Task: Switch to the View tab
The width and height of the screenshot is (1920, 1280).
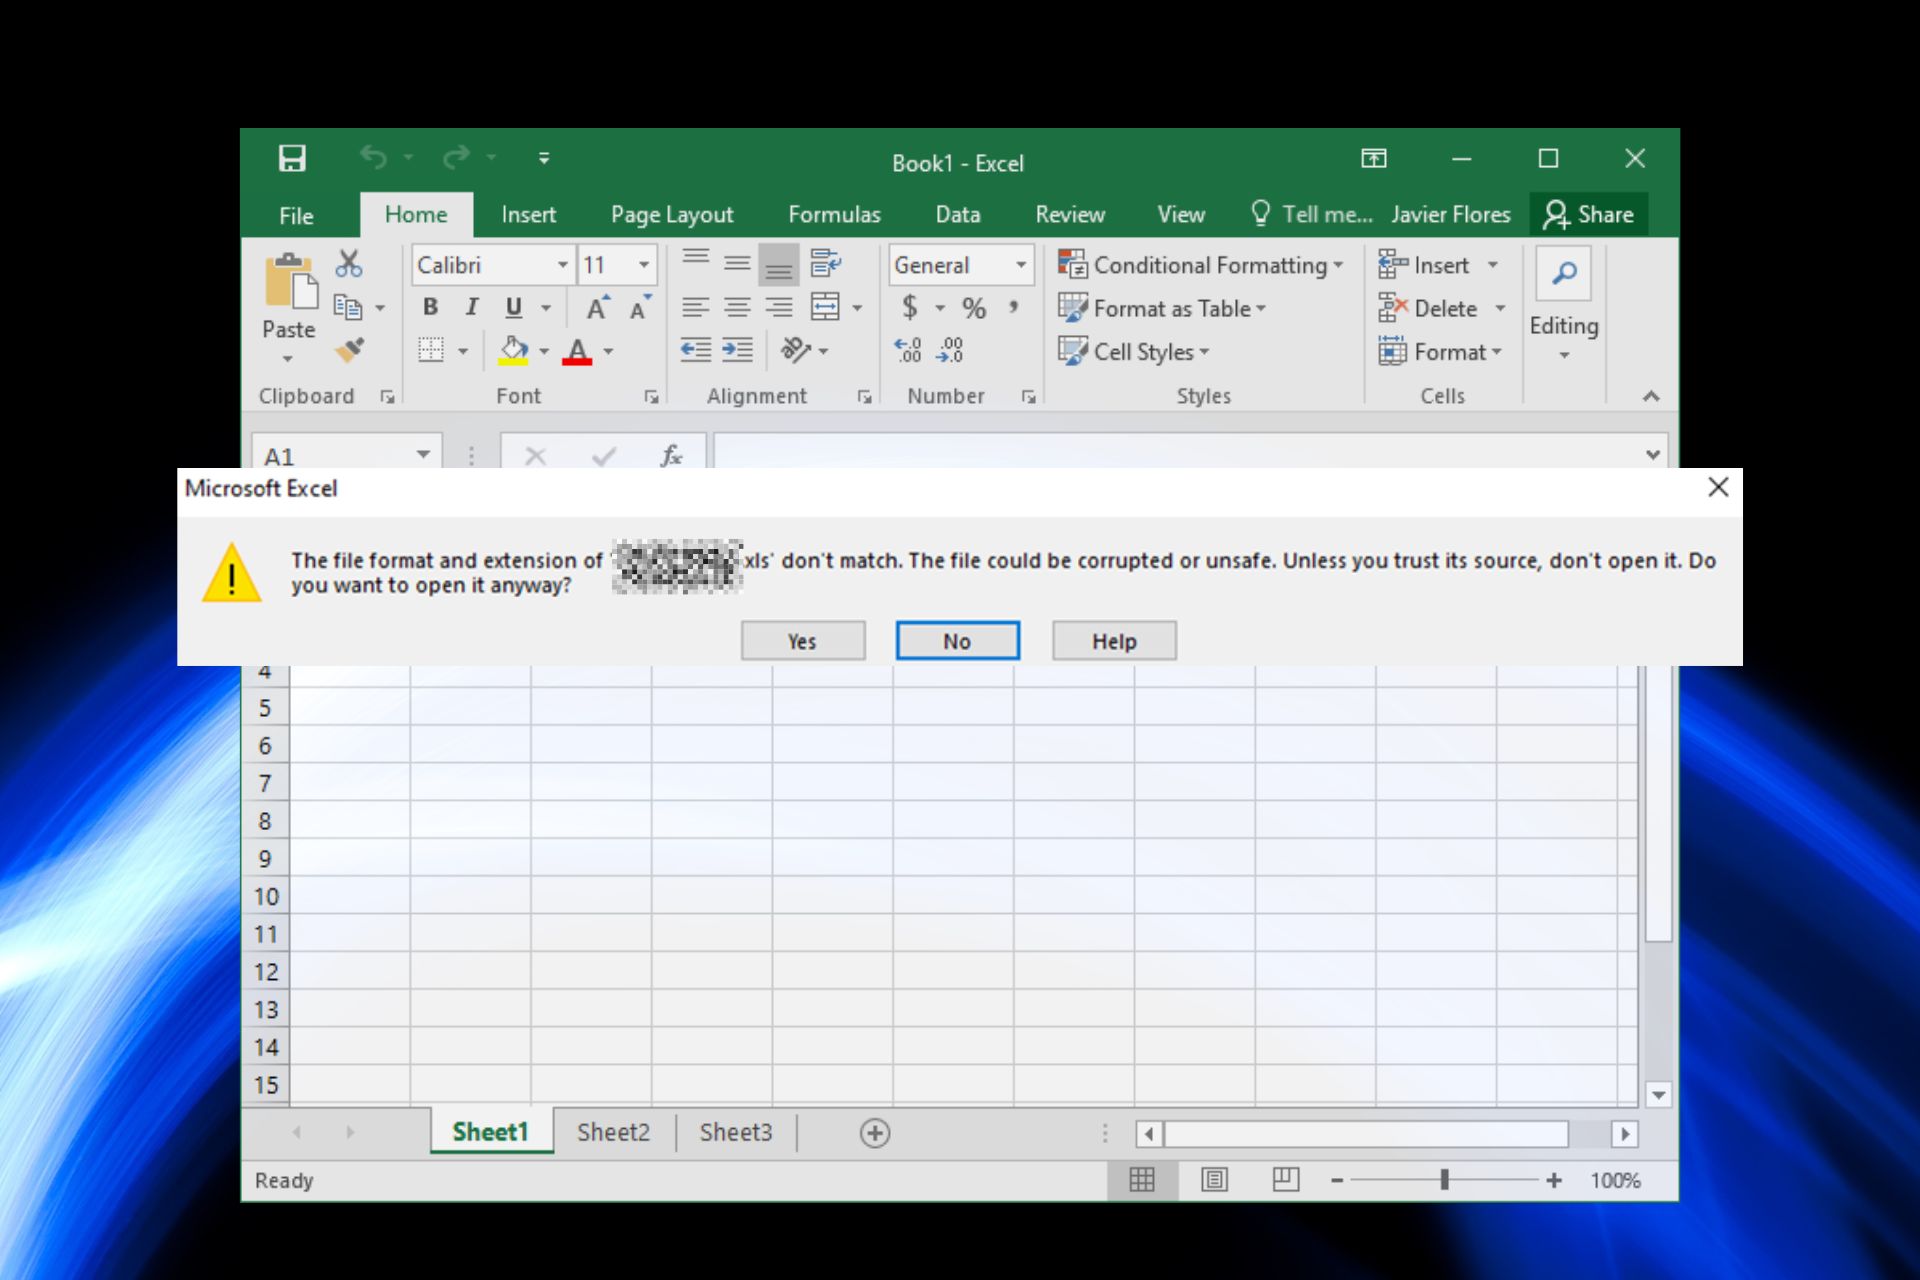Action: click(1181, 215)
